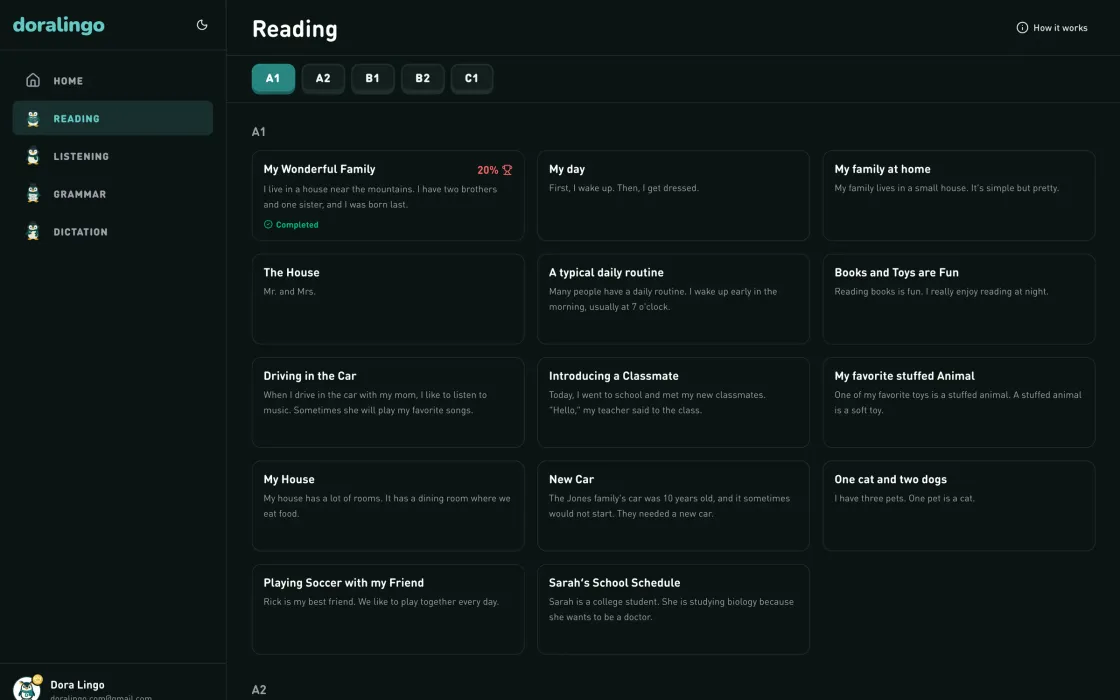Click the Completed status label

(x=297, y=224)
